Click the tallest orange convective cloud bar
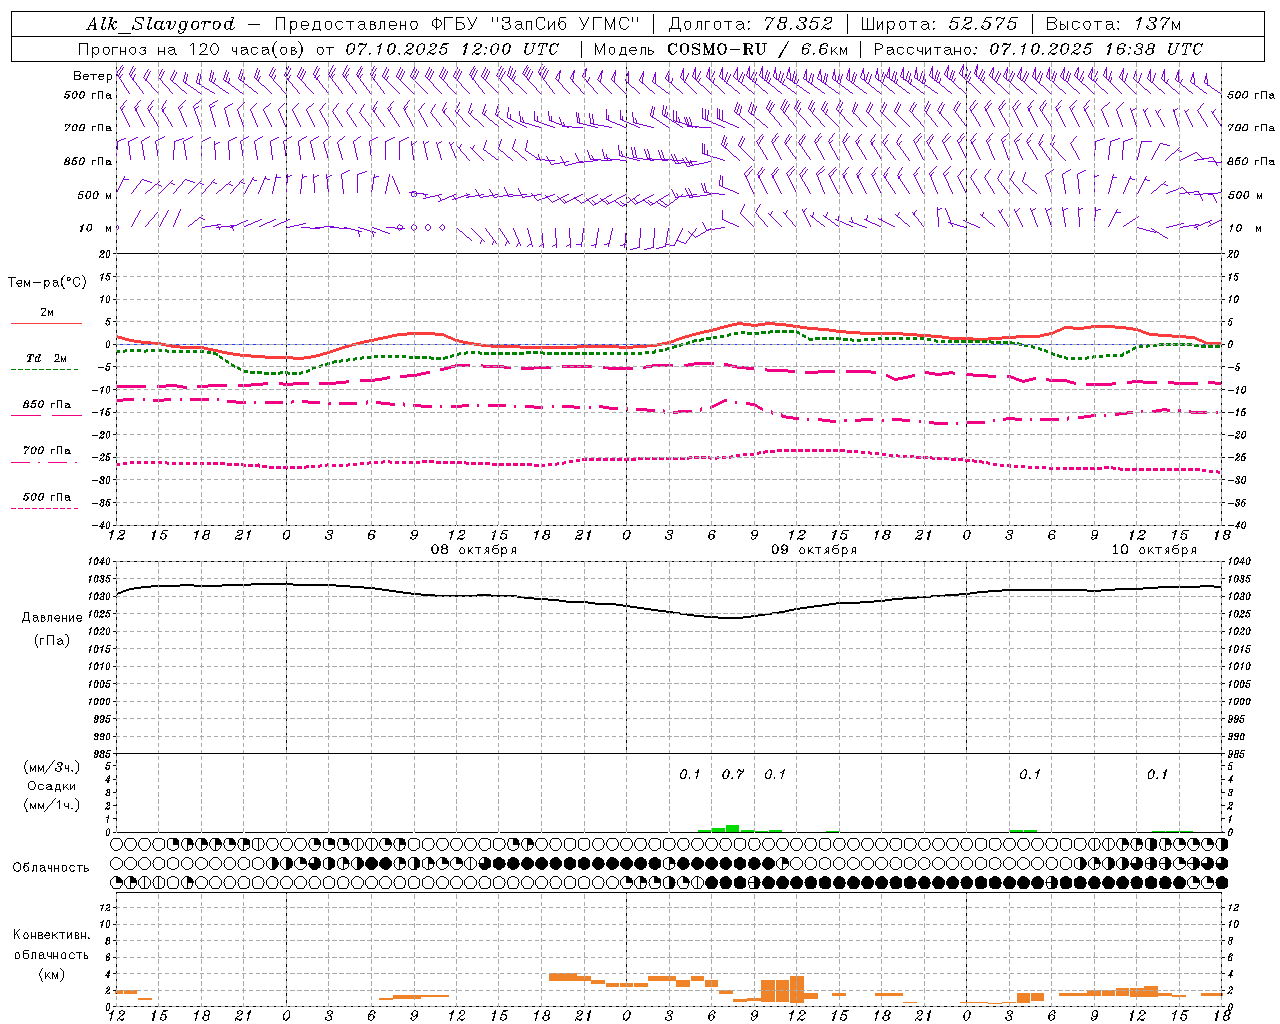The height and width of the screenshot is (1024, 1280). (x=797, y=989)
